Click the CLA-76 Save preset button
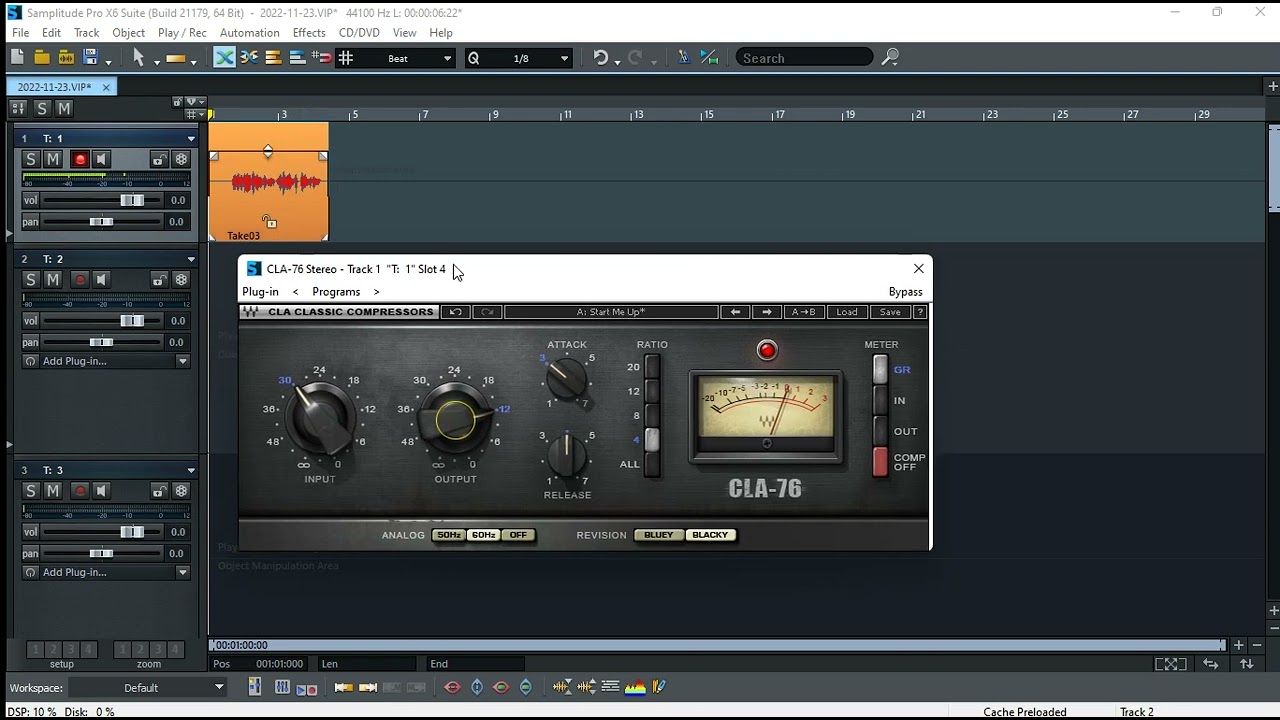This screenshot has height=720, width=1280. point(890,312)
